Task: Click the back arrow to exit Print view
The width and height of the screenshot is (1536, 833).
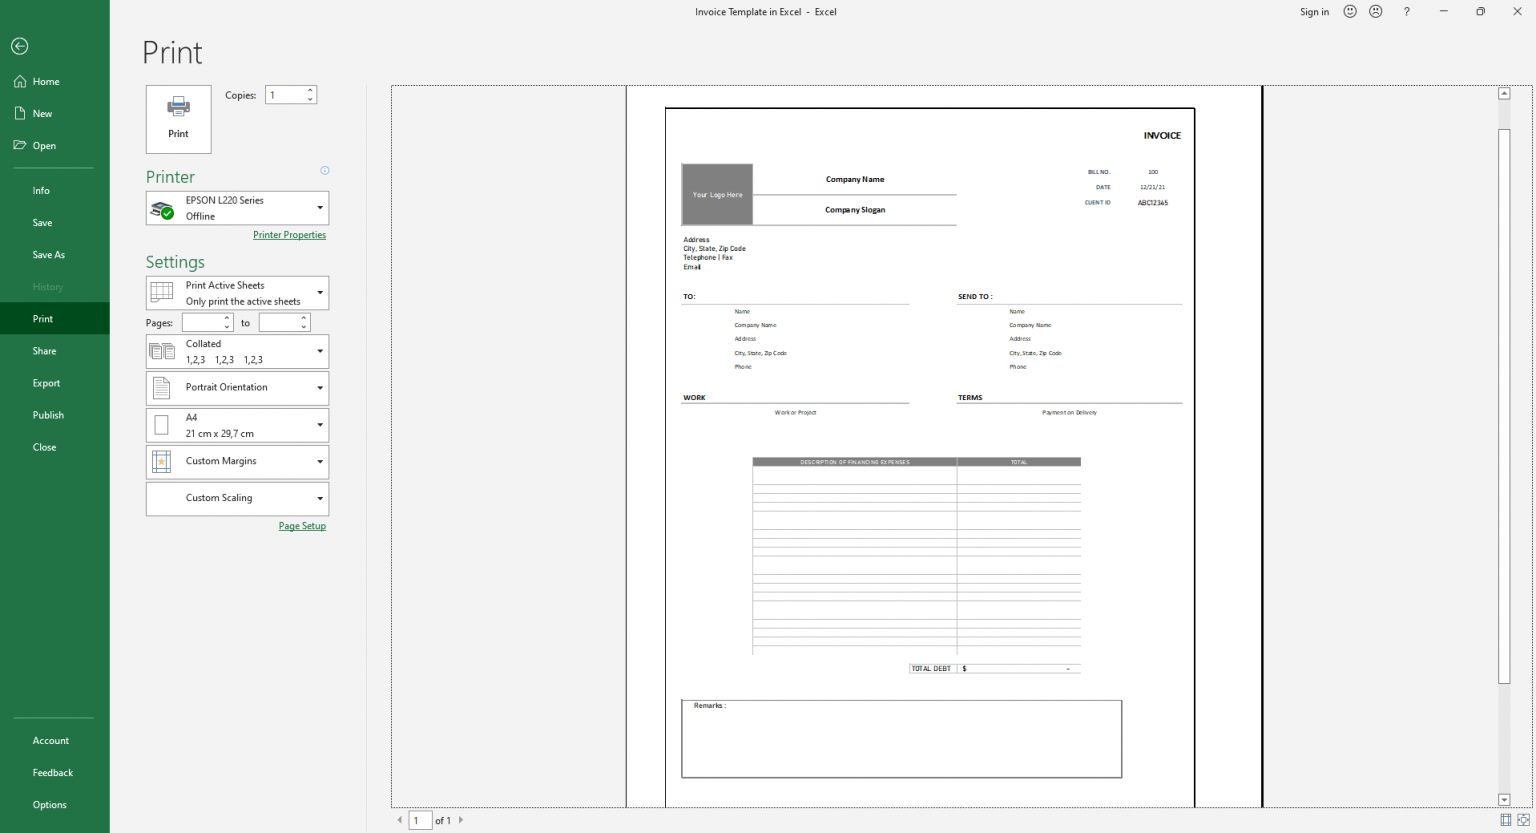Action: [x=19, y=46]
